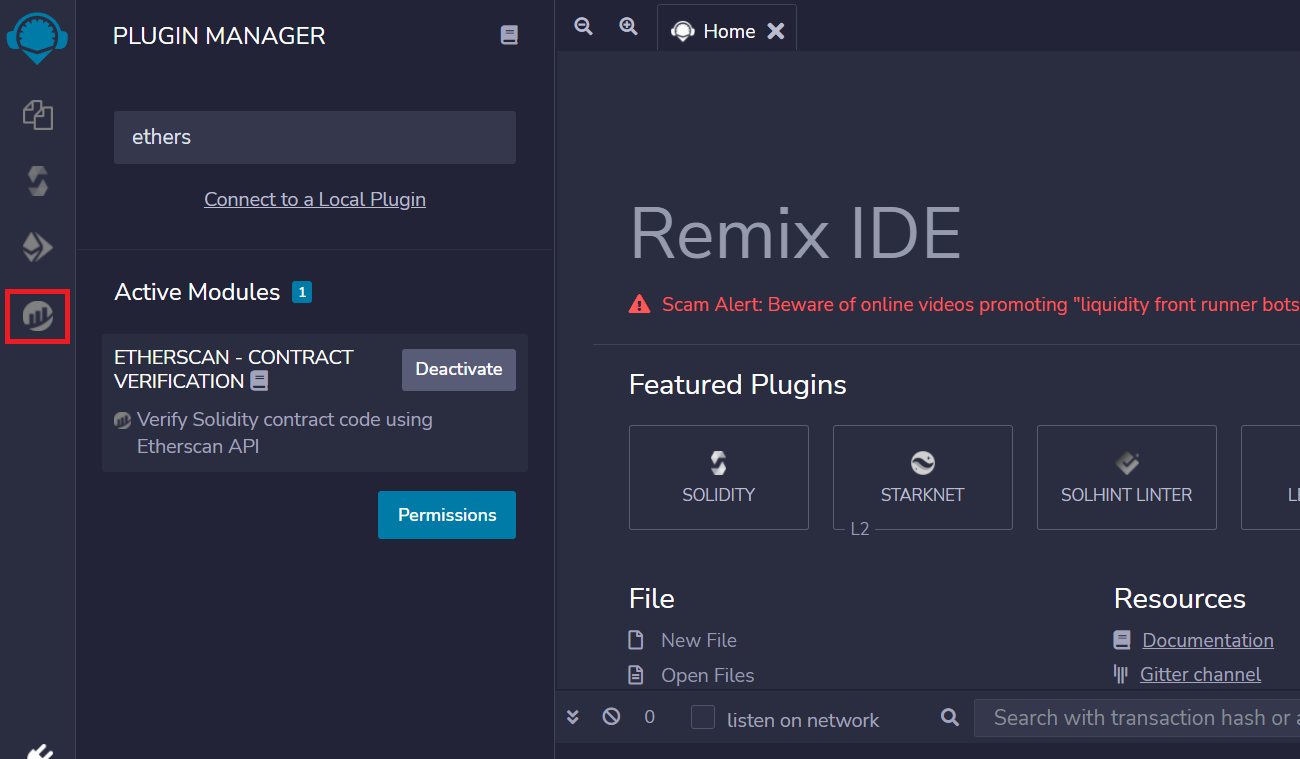
Task: Click Open Files on Home page
Action: pos(707,675)
